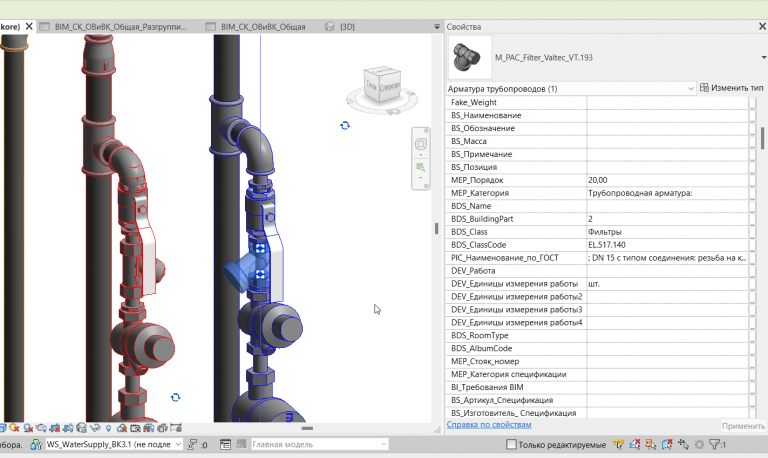
Task: Click the Add to Set icon beside design options
Action: coord(241,444)
